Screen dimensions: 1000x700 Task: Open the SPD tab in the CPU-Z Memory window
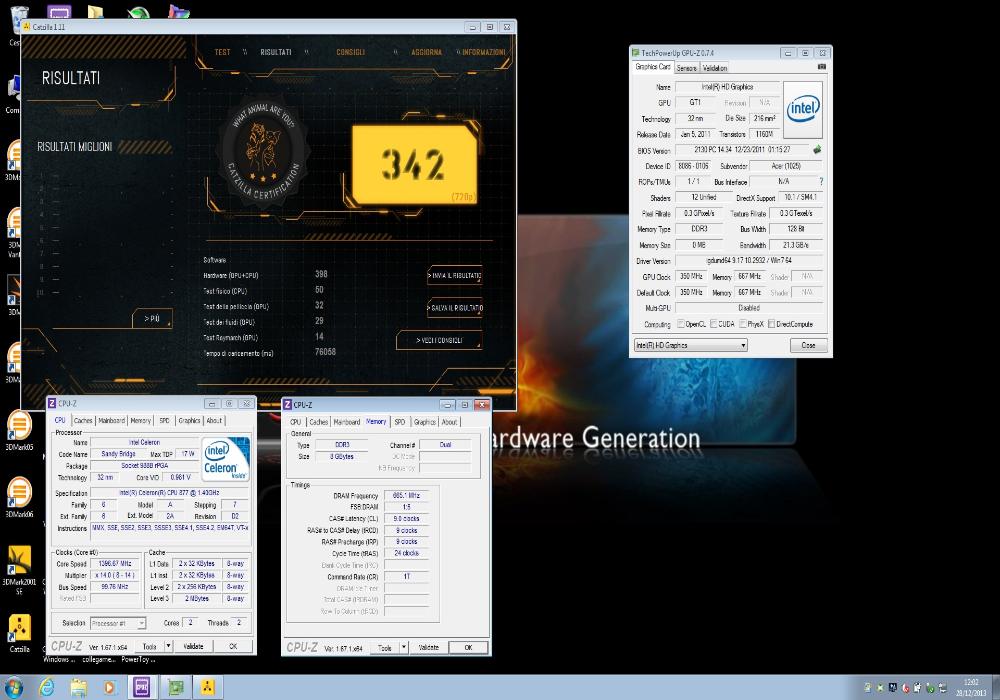(x=400, y=422)
